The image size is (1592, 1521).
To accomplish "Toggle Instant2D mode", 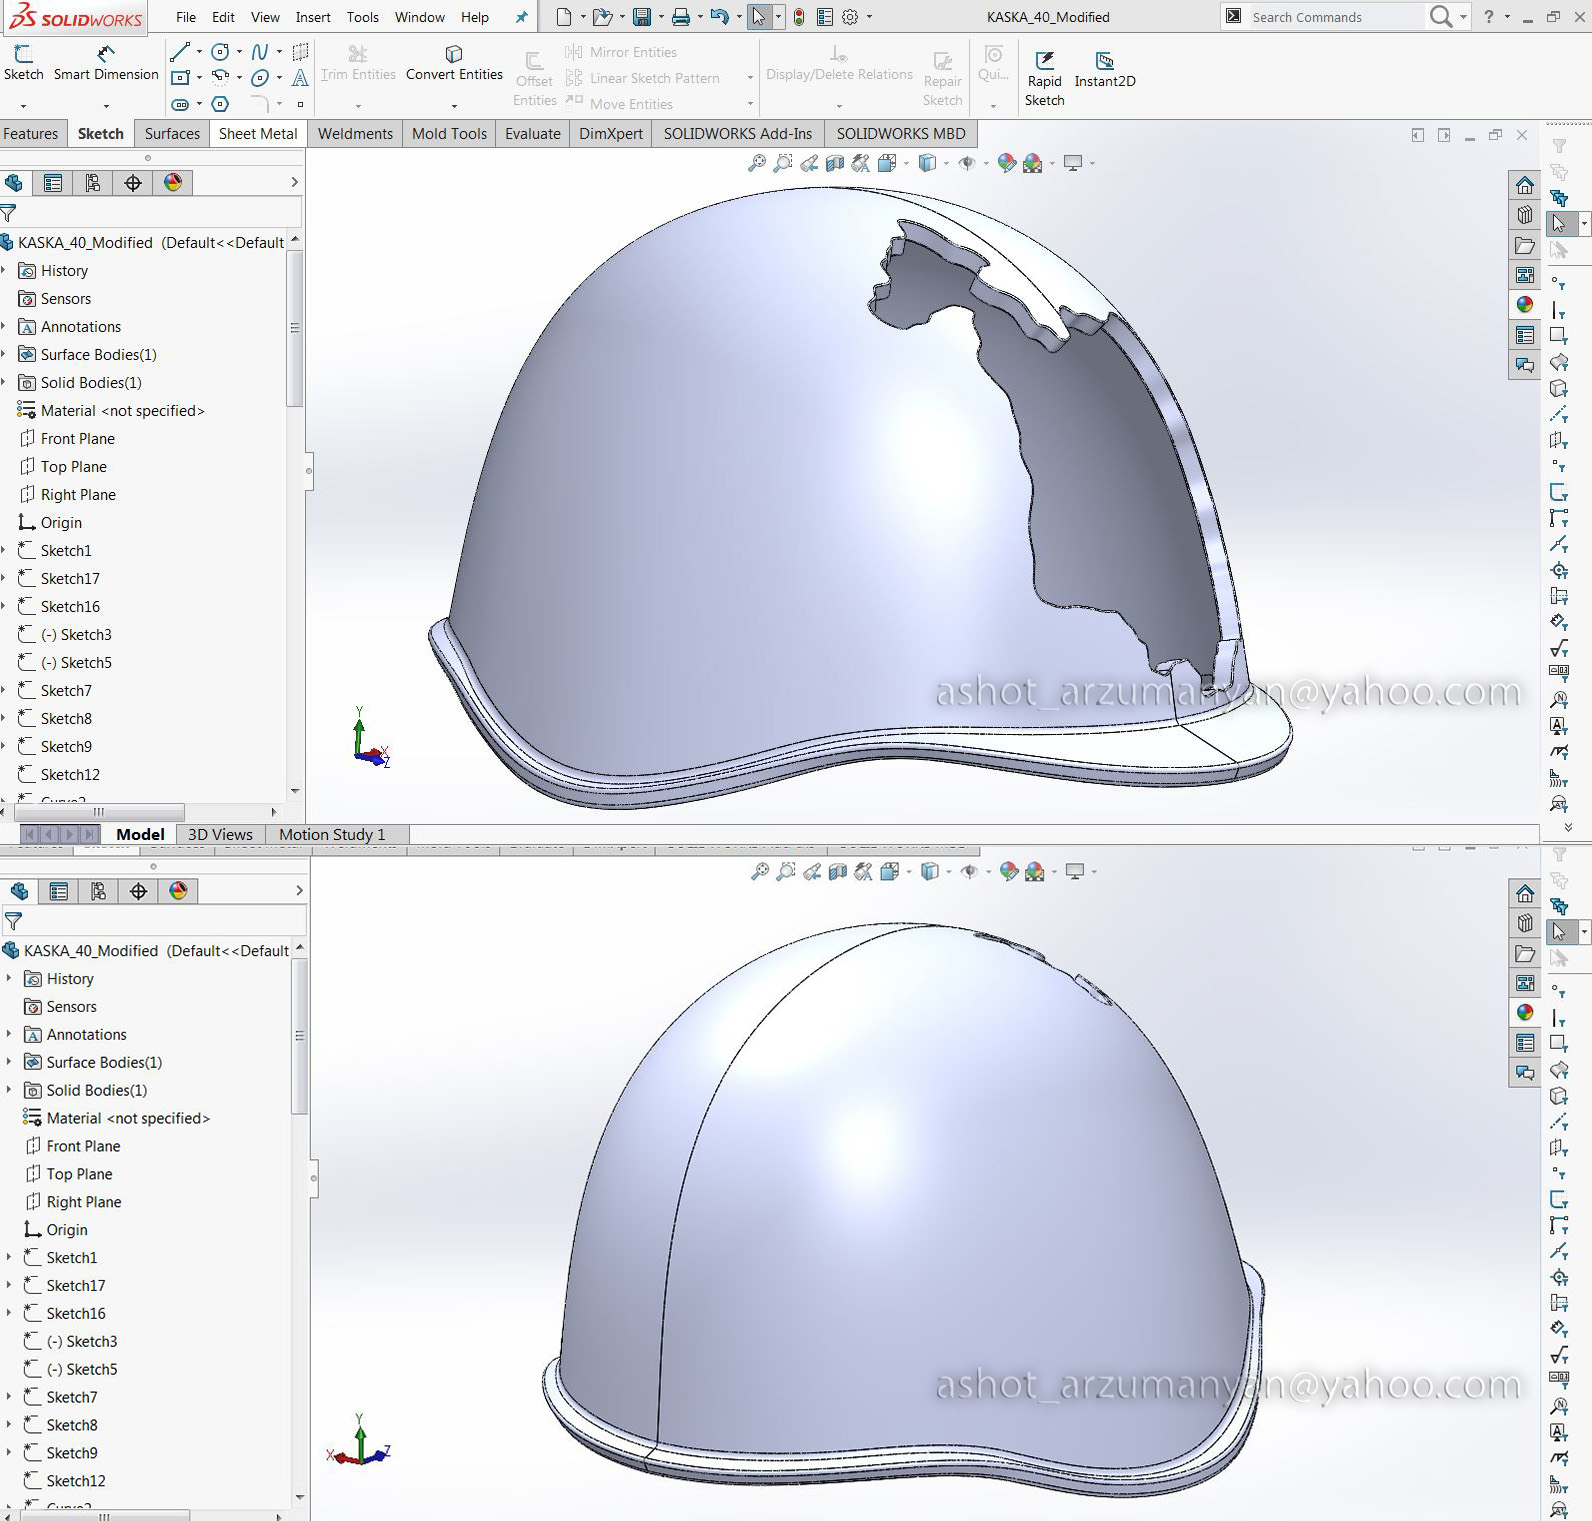I will click(1105, 70).
